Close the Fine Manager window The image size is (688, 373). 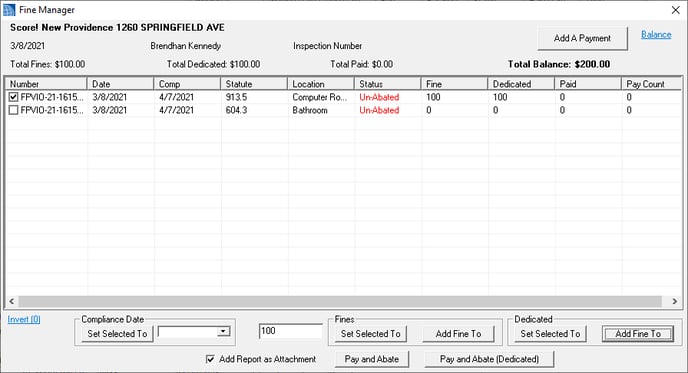click(675, 10)
